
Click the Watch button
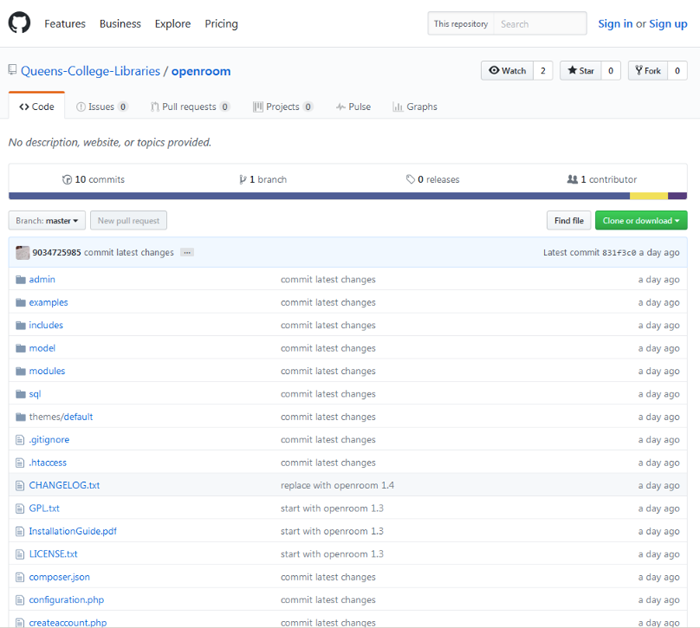[x=507, y=71]
